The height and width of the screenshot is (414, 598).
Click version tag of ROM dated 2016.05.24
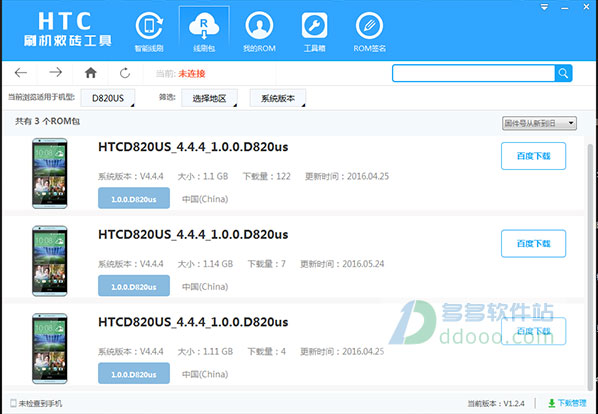134,286
